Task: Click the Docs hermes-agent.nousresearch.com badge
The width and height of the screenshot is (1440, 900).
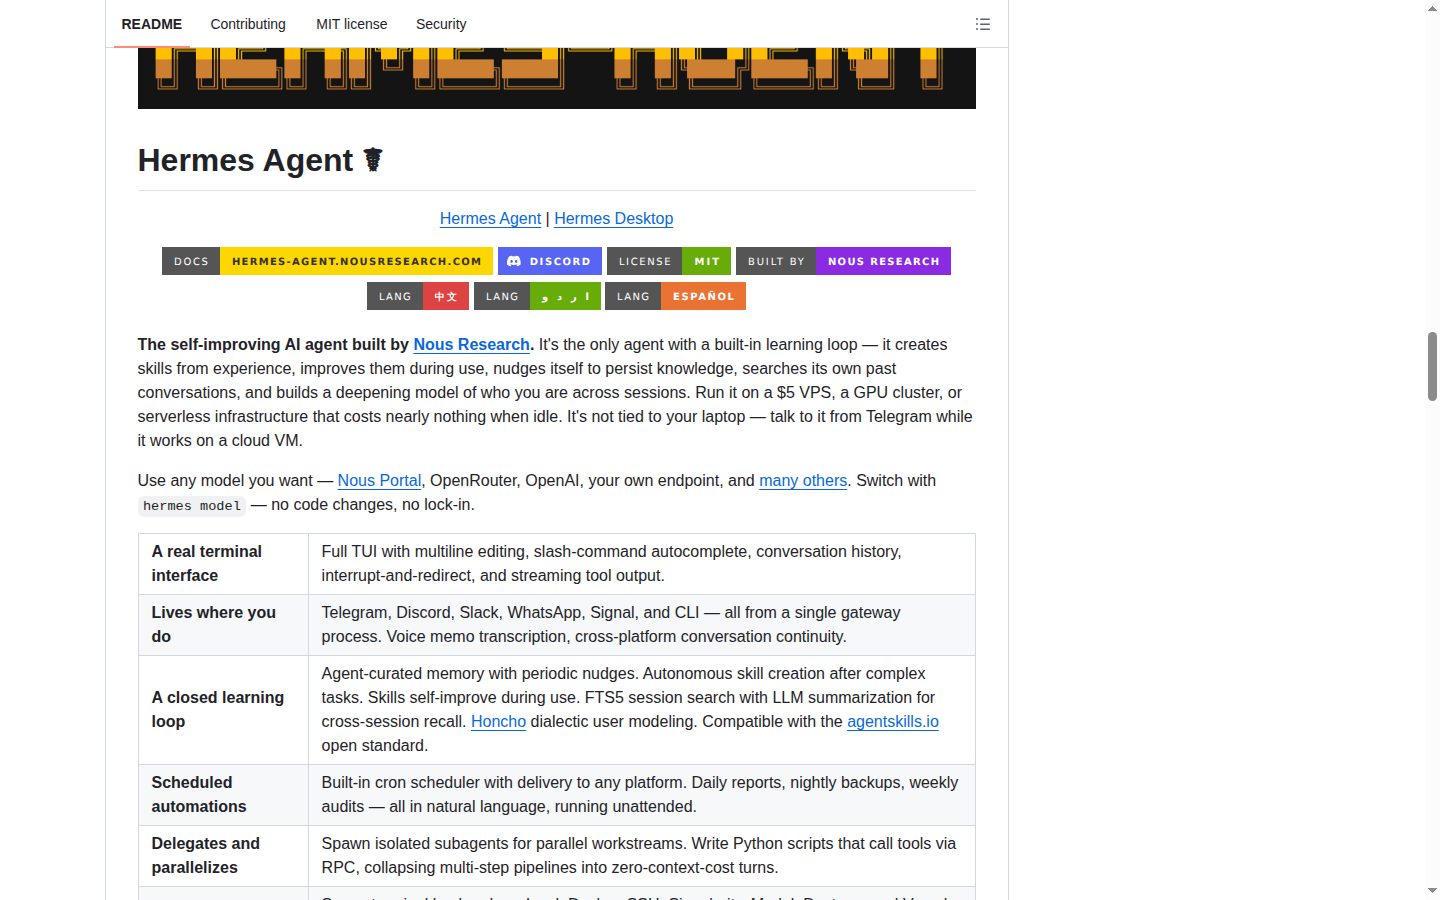Action: [327, 261]
